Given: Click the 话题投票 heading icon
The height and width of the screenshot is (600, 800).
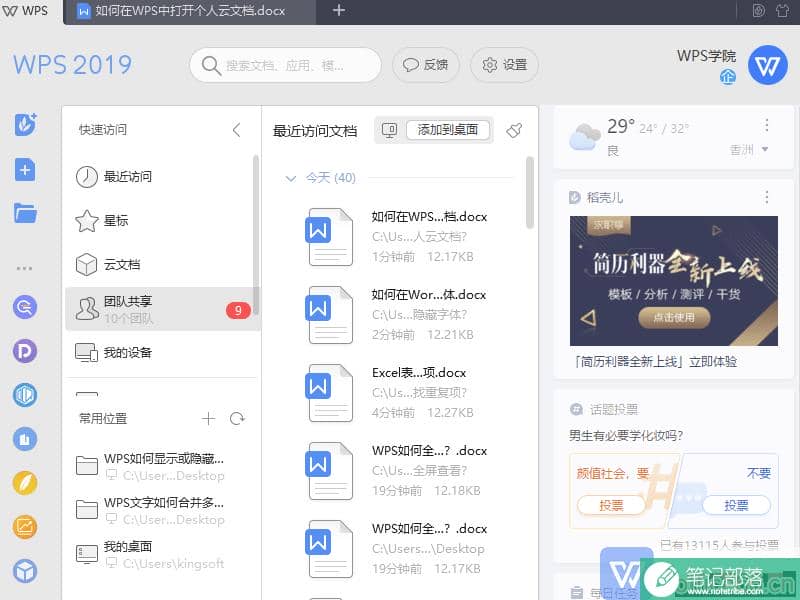Looking at the screenshot, I should pos(576,409).
